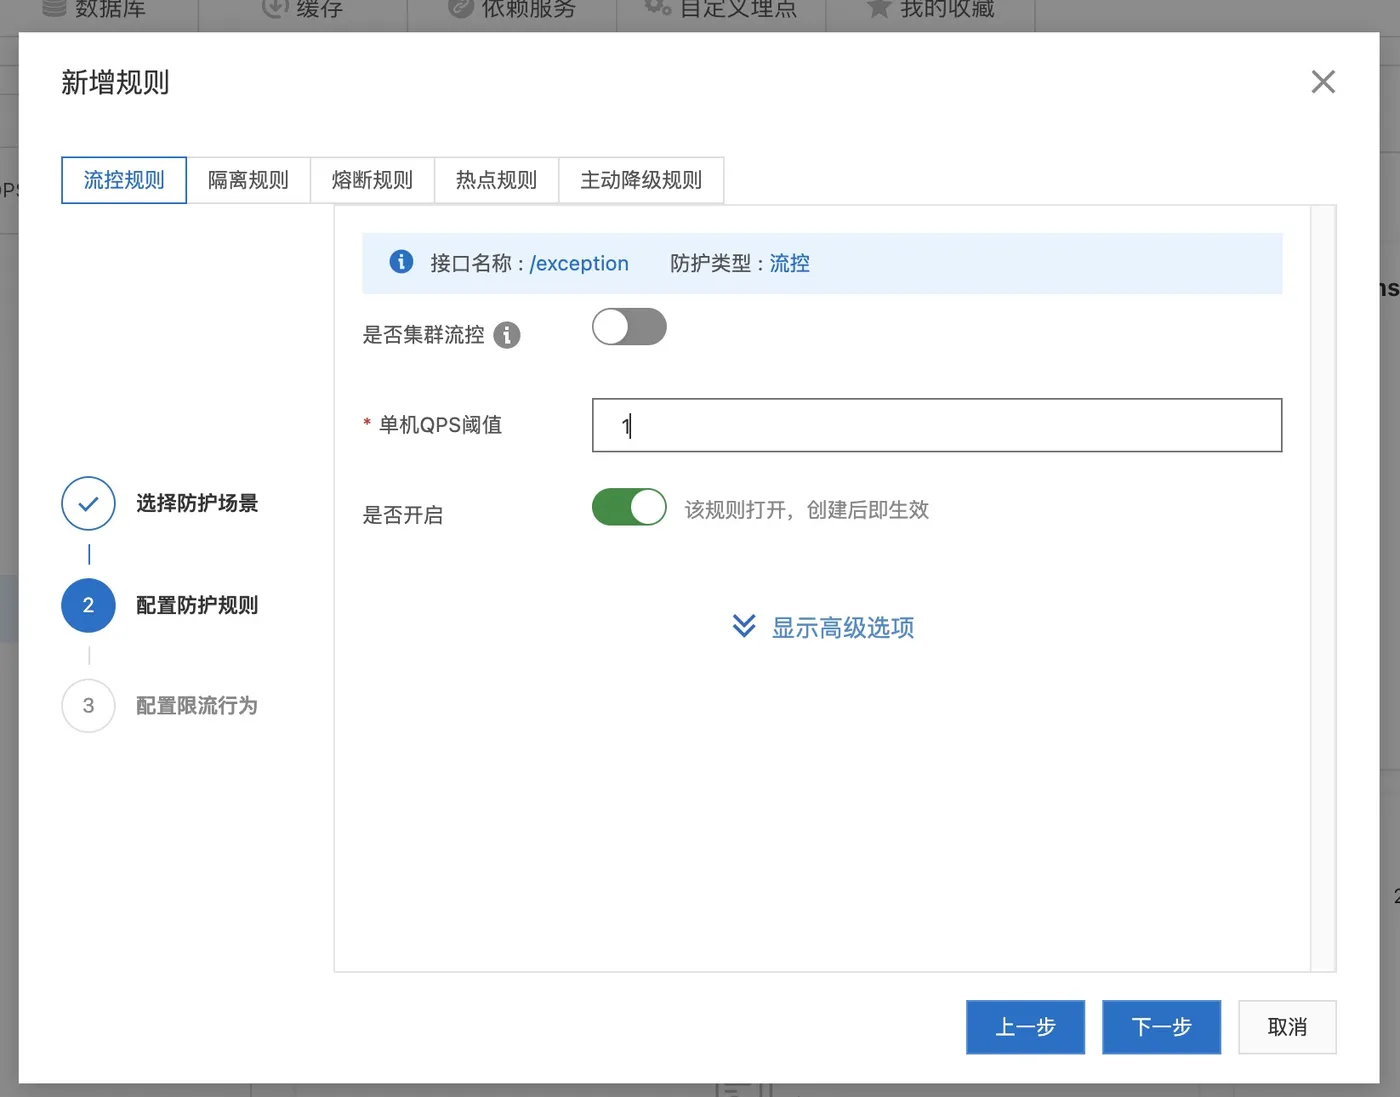Image resolution: width=1400 pixels, height=1097 pixels.
Task: Open 自定义埋点 tab in the background page
Action: click(721, 9)
